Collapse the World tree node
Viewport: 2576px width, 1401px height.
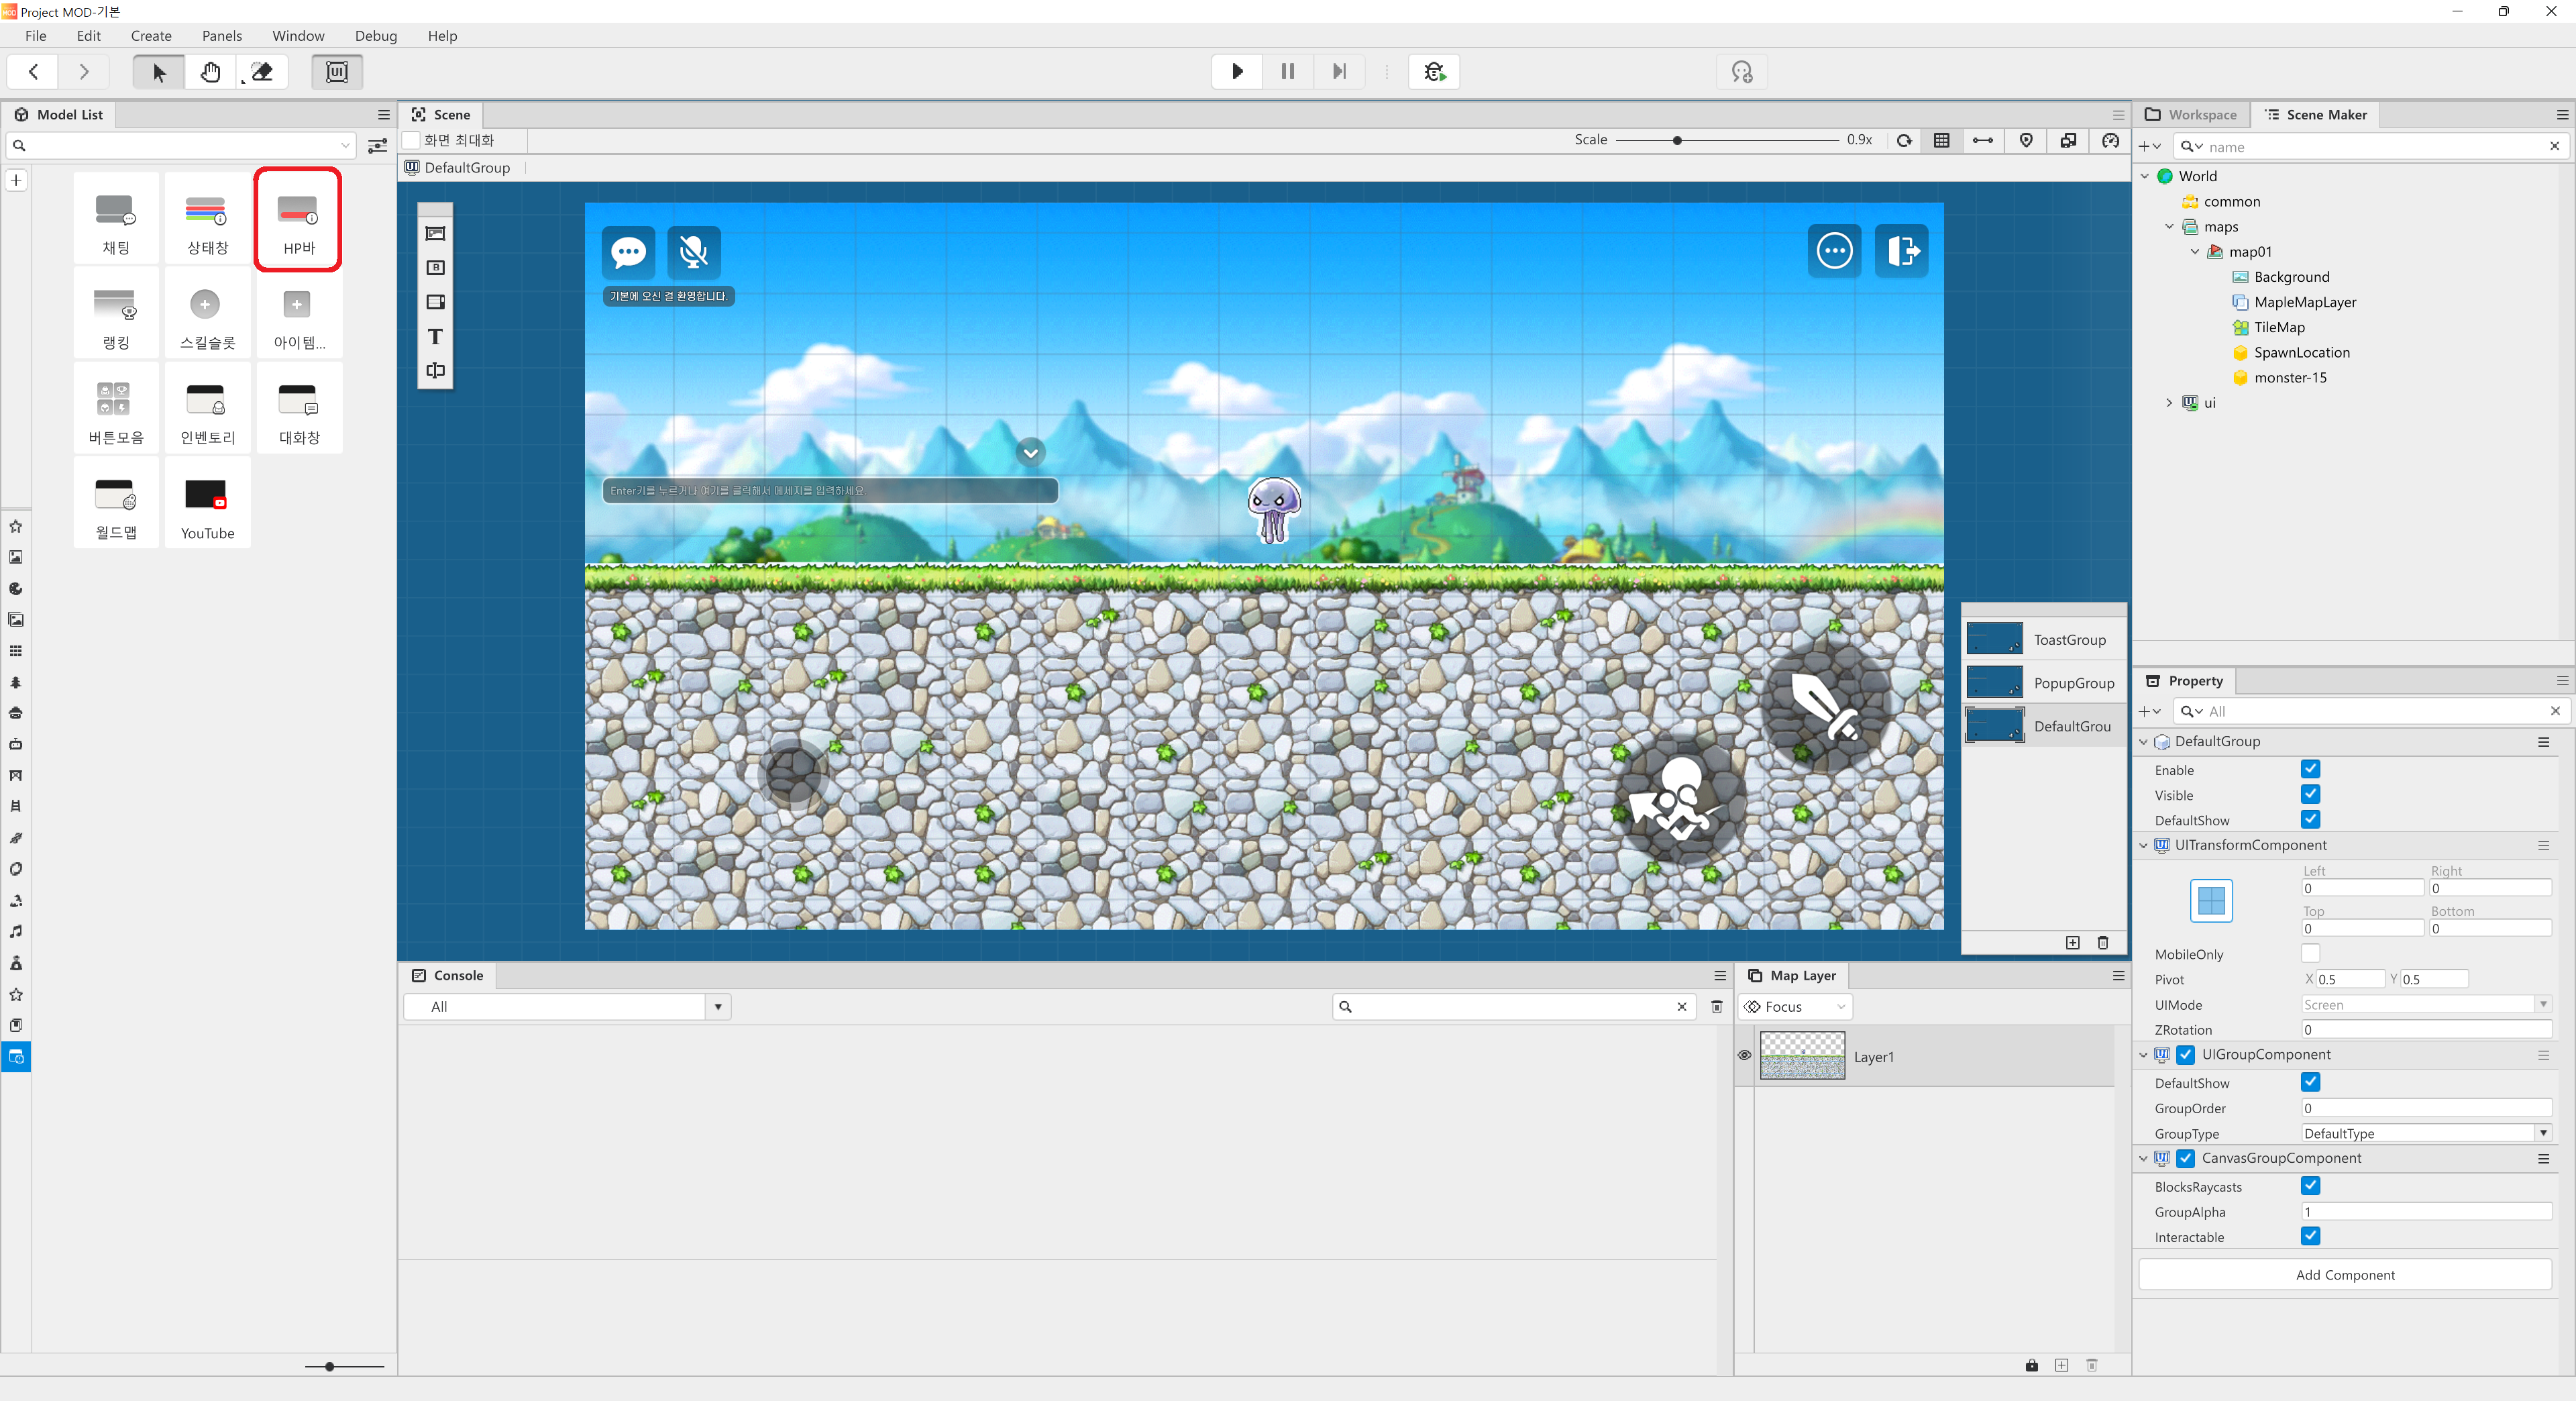point(2145,176)
